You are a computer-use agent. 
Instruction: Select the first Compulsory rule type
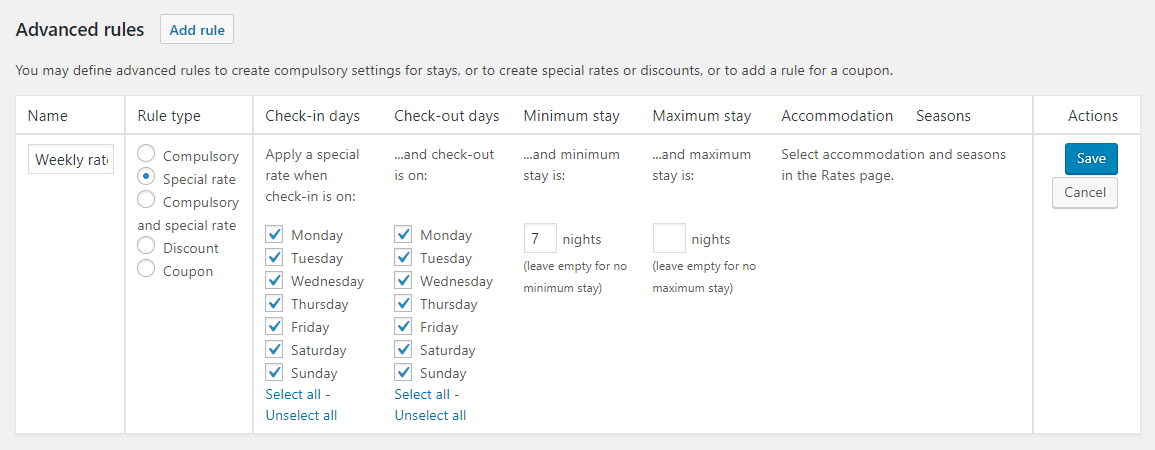pyautogui.click(x=146, y=155)
